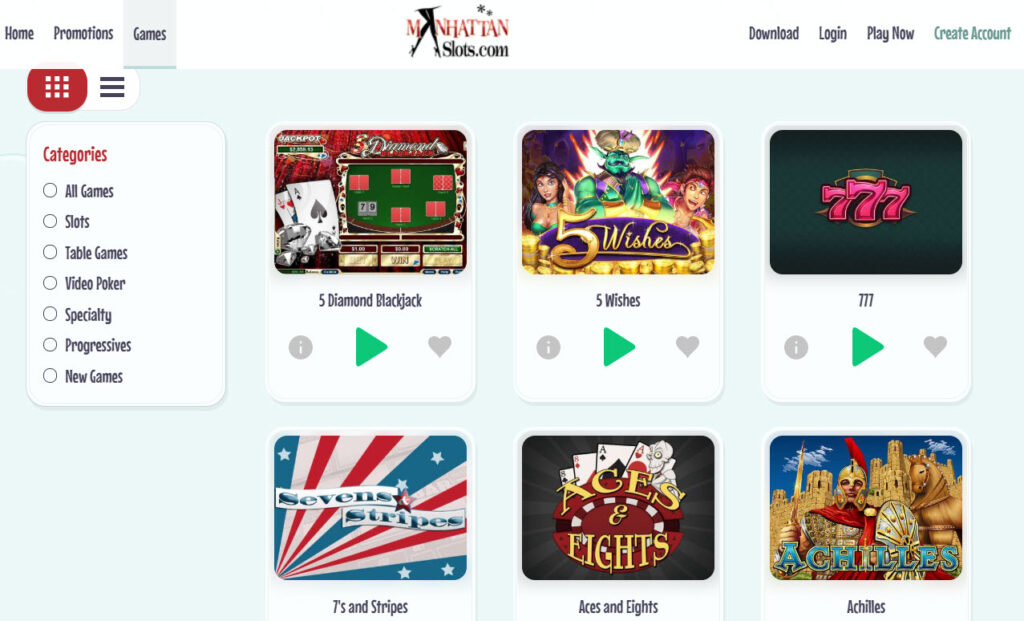Open the Promotions menu item
The width and height of the screenshot is (1024, 621).
click(83, 33)
